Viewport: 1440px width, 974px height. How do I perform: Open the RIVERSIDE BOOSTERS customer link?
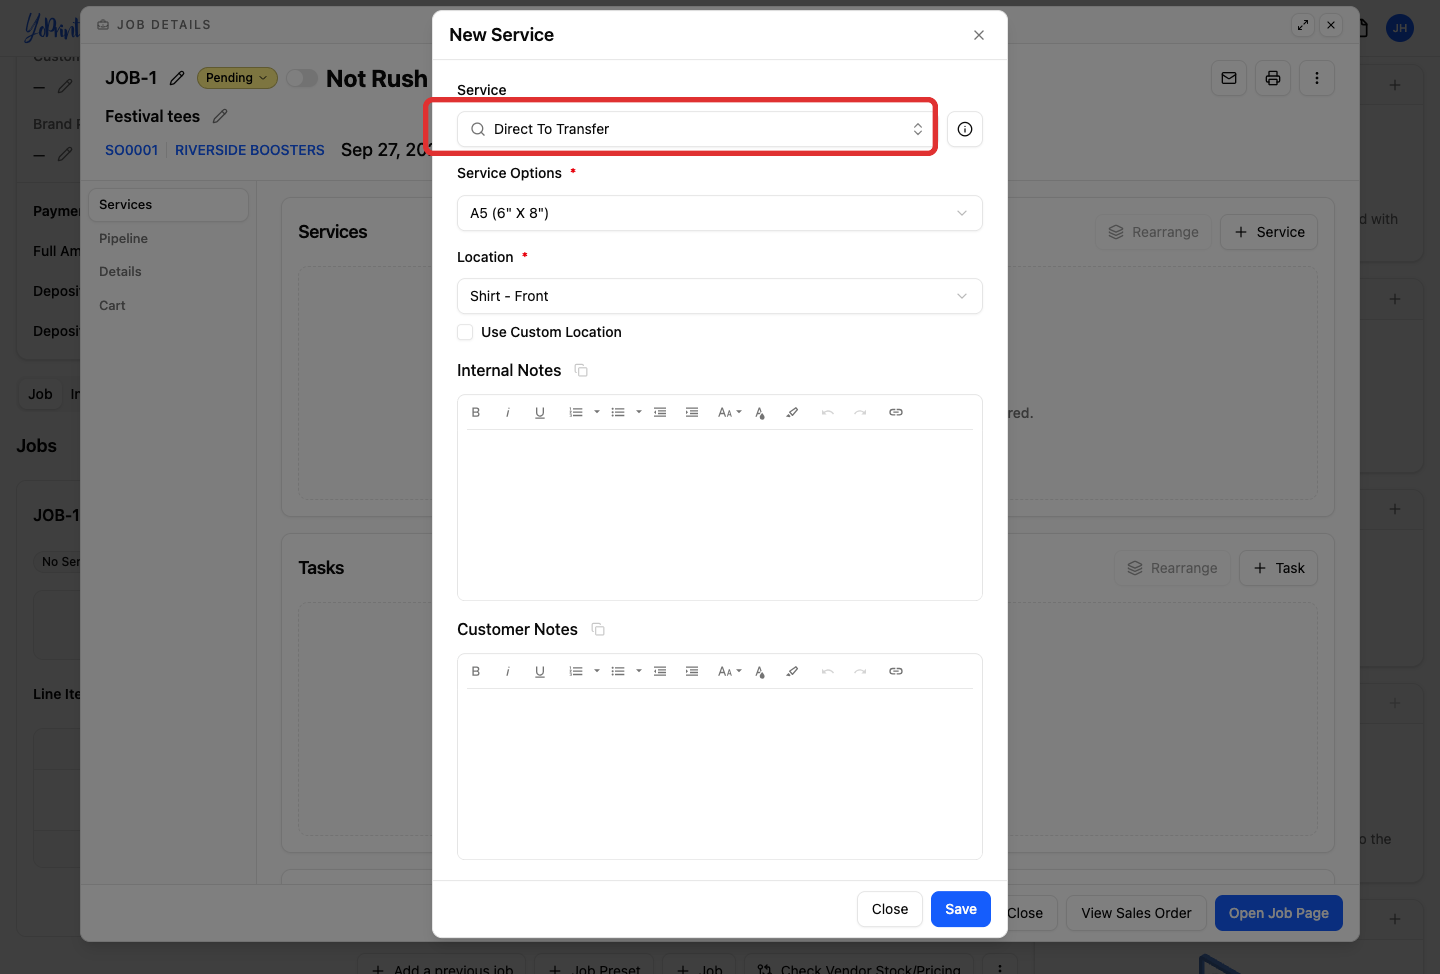click(x=250, y=150)
